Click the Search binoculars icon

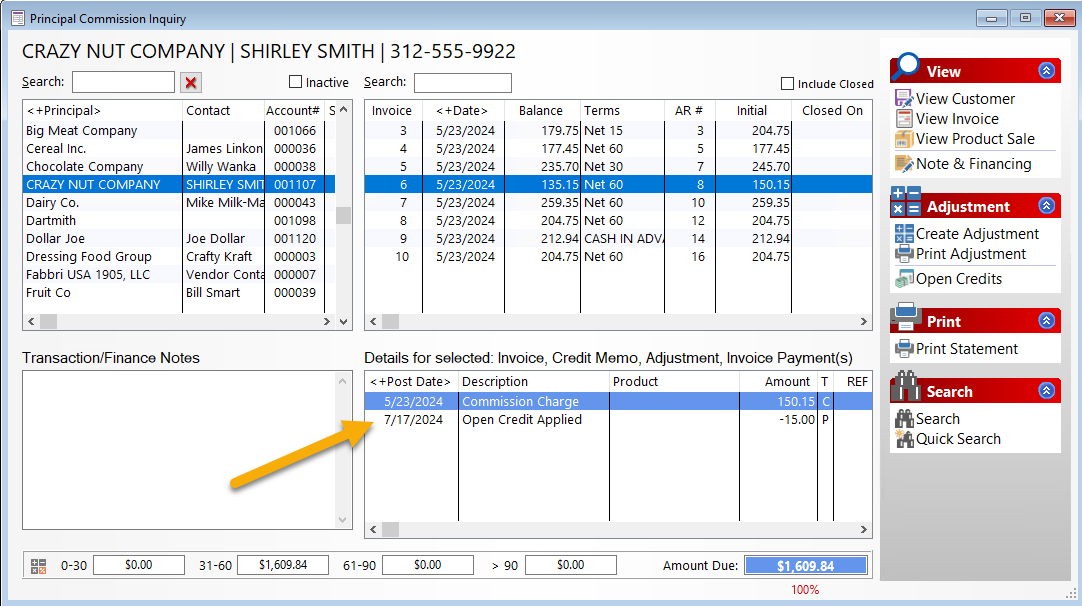coord(904,418)
